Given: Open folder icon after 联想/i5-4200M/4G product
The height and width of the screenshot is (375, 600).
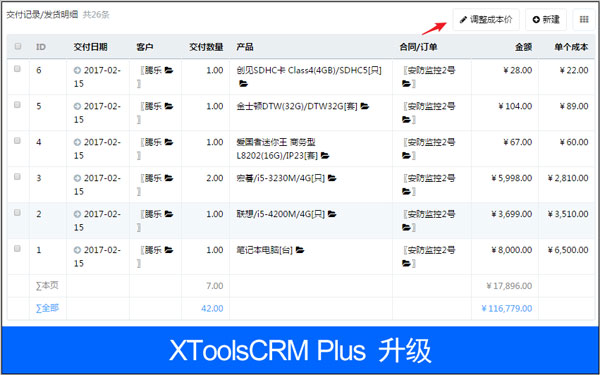Looking at the screenshot, I should click(332, 214).
